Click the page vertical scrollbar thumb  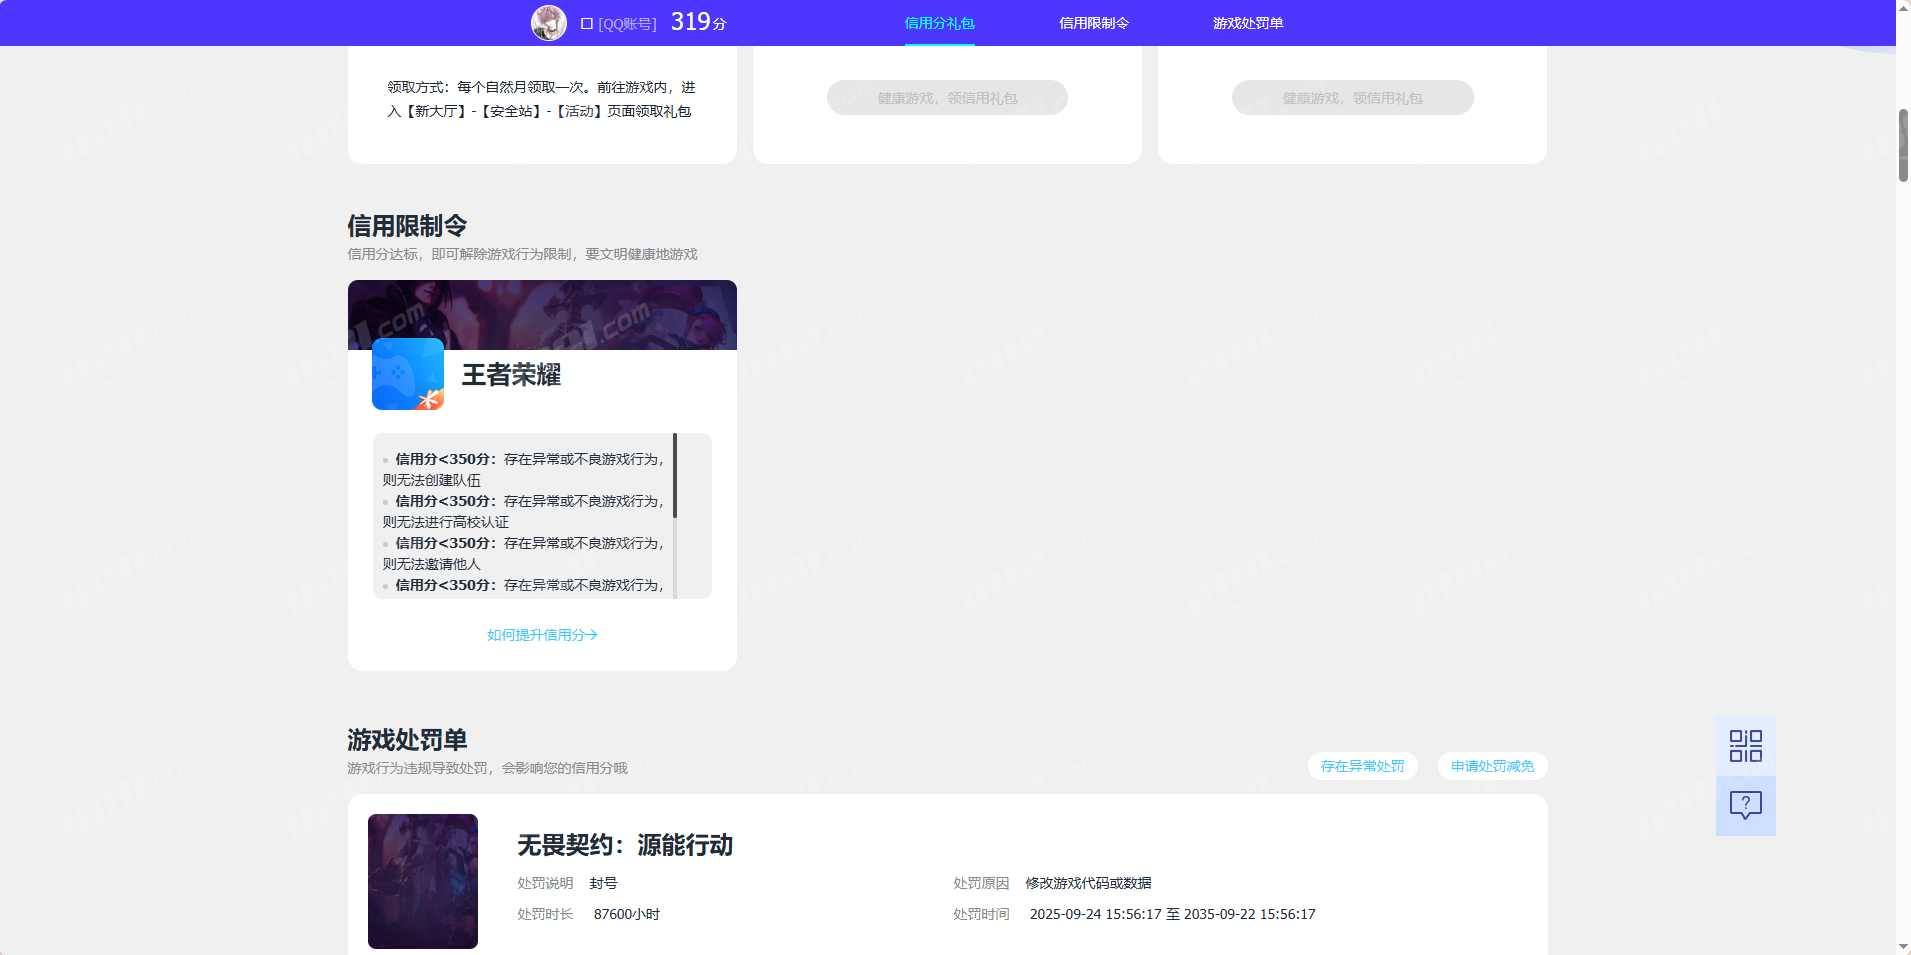1903,145
